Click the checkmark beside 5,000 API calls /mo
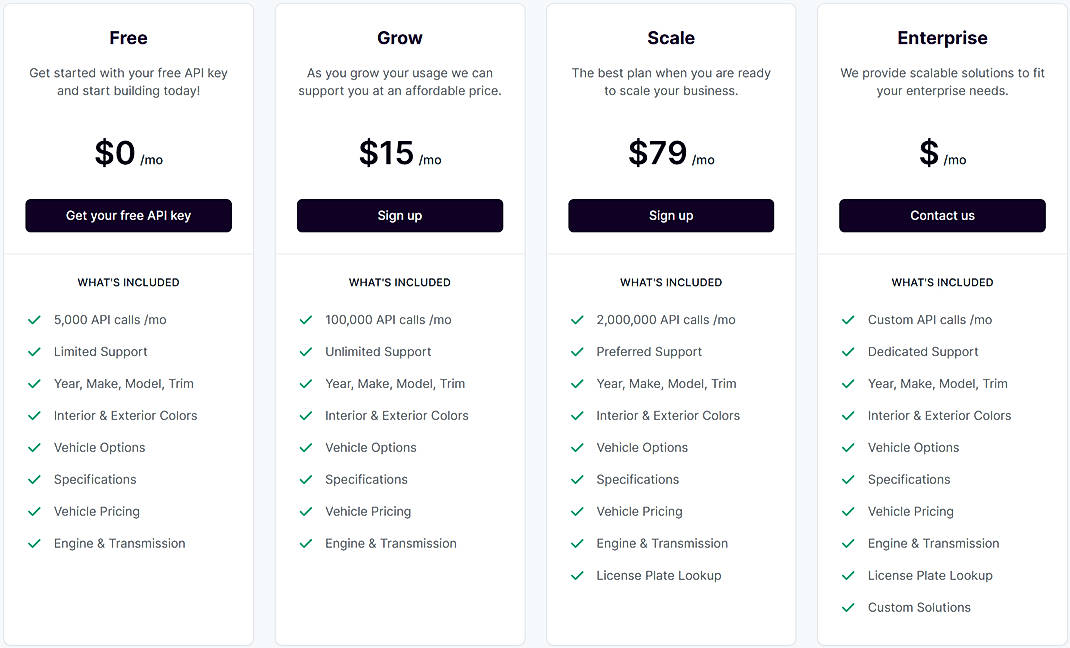 click(34, 319)
